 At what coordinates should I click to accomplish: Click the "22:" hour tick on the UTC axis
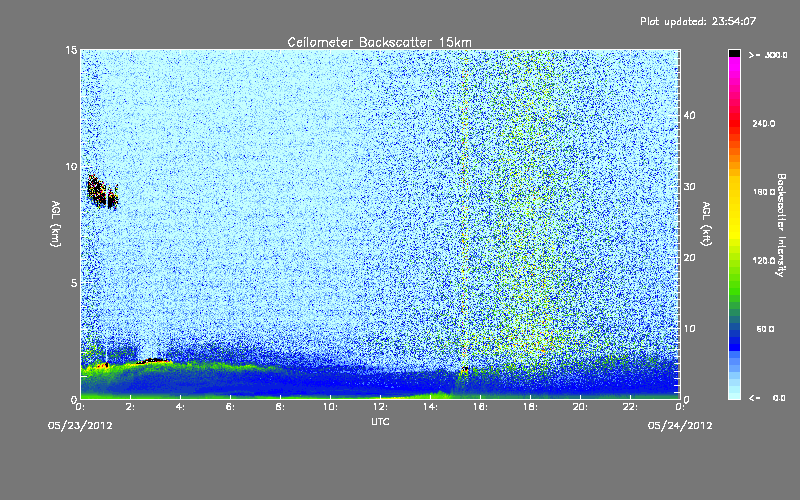click(630, 407)
